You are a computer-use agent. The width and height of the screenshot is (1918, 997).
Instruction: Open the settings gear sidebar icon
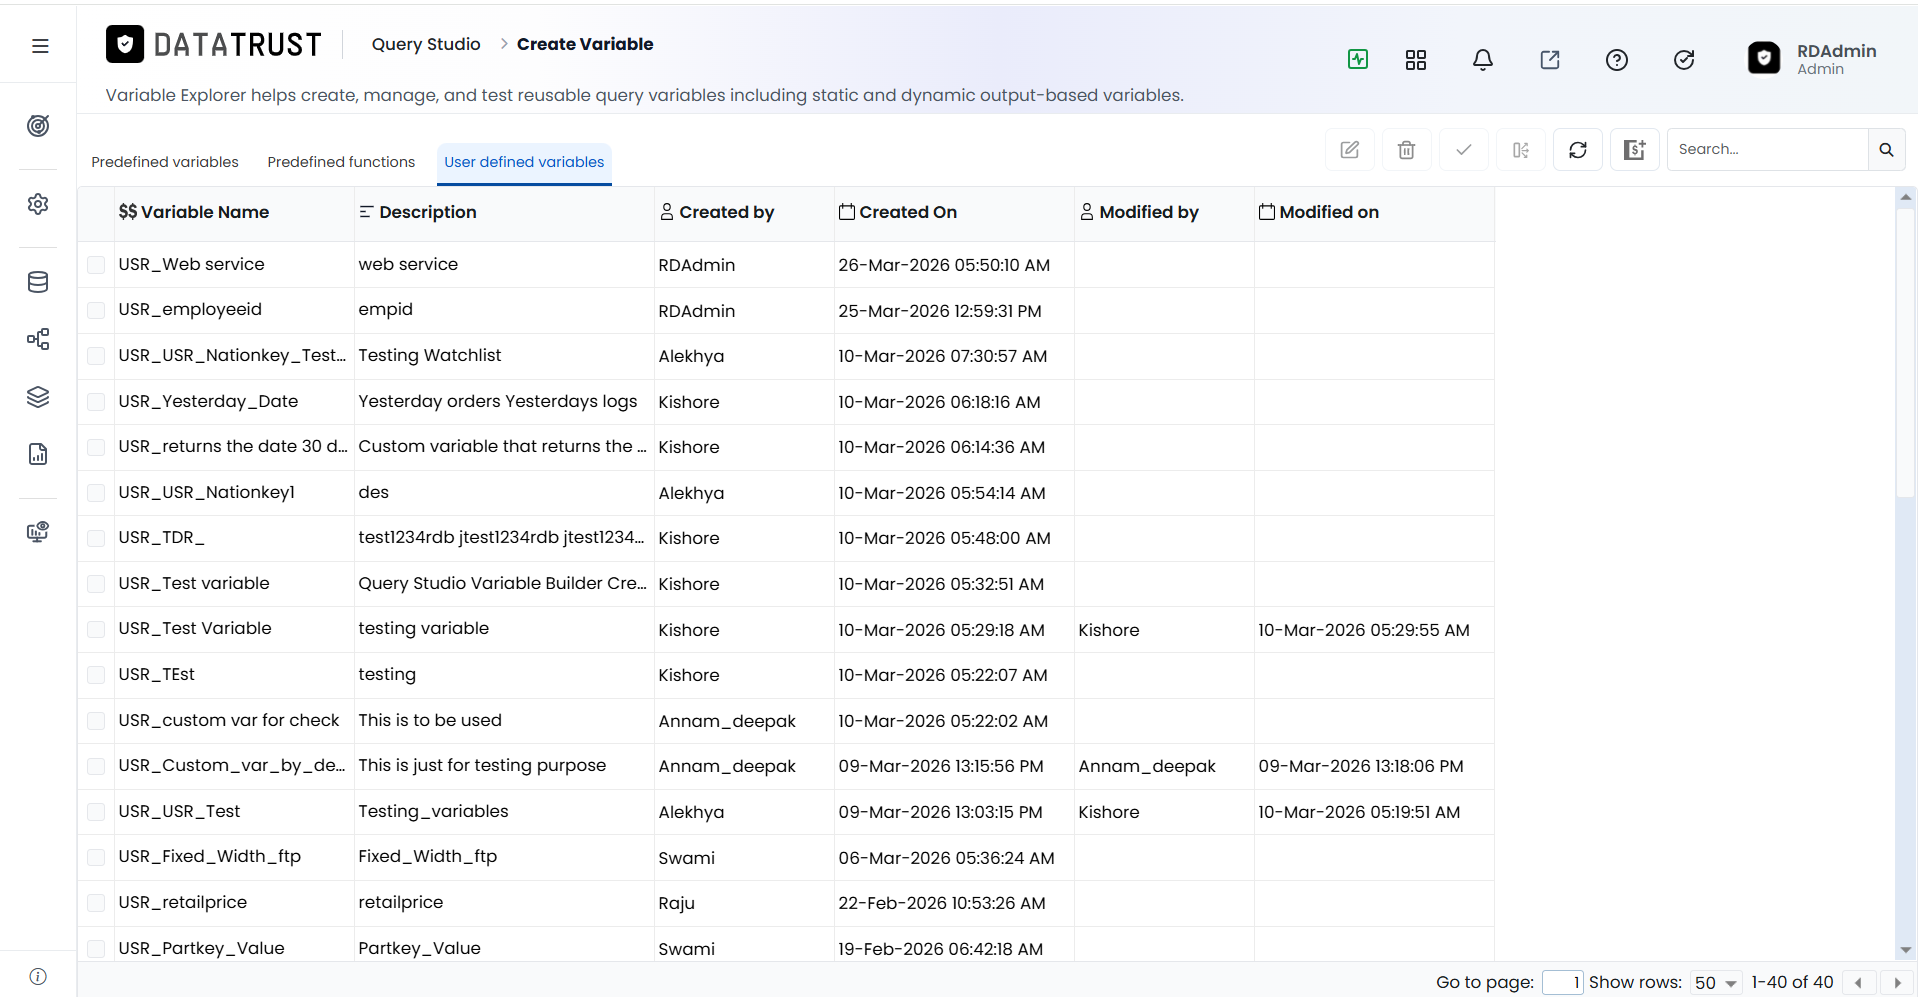click(38, 204)
